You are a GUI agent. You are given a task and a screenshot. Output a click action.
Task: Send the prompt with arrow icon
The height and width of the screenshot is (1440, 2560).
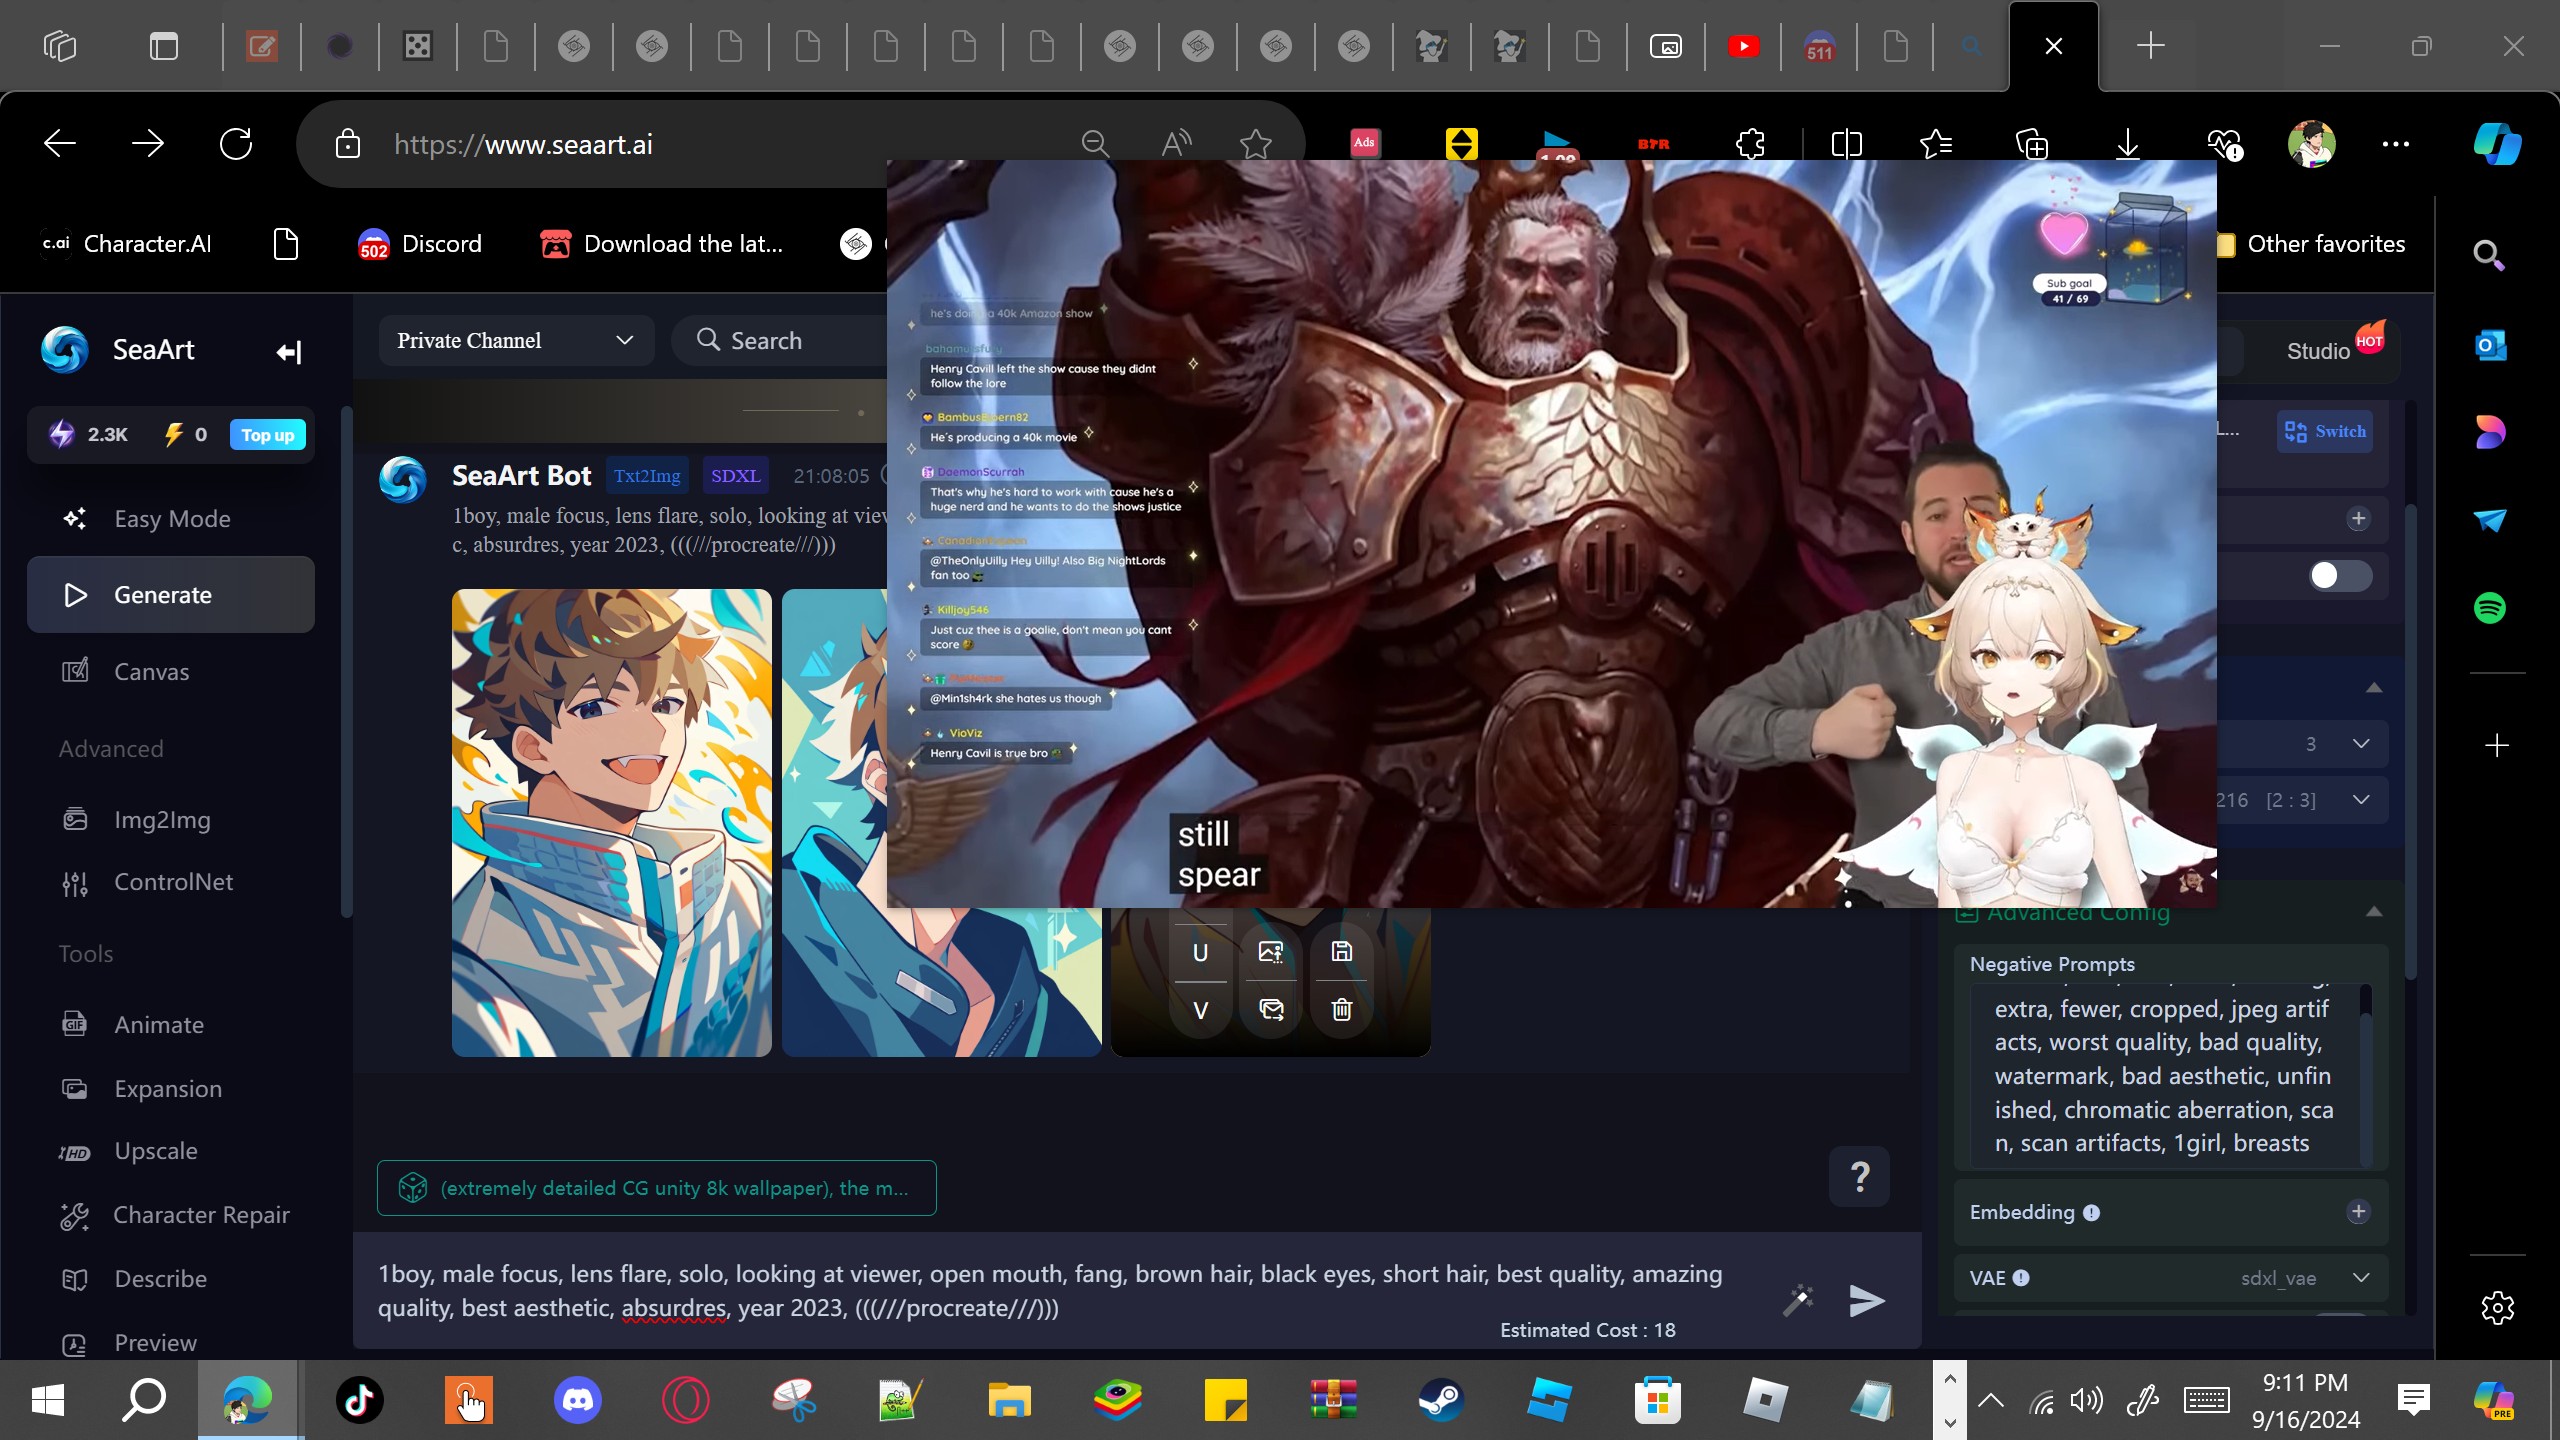(1866, 1300)
